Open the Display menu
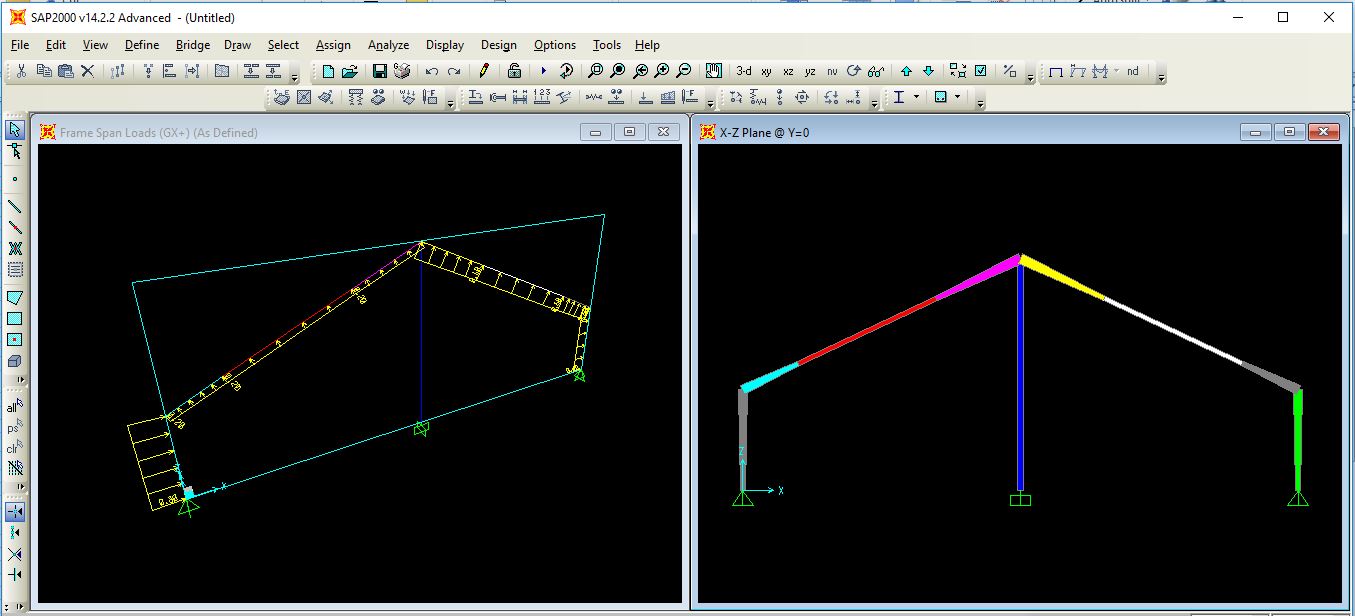The image size is (1355, 616). pos(445,45)
